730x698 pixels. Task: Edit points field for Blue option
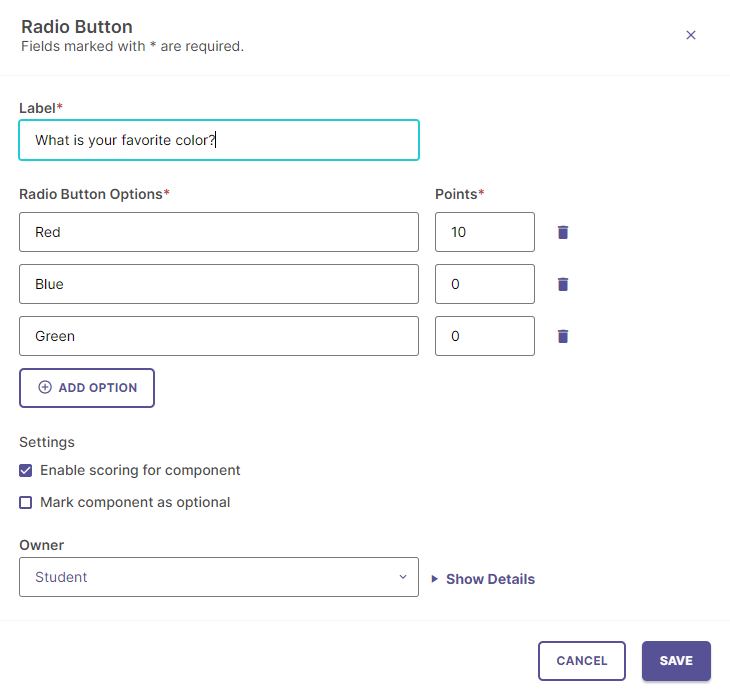point(485,284)
